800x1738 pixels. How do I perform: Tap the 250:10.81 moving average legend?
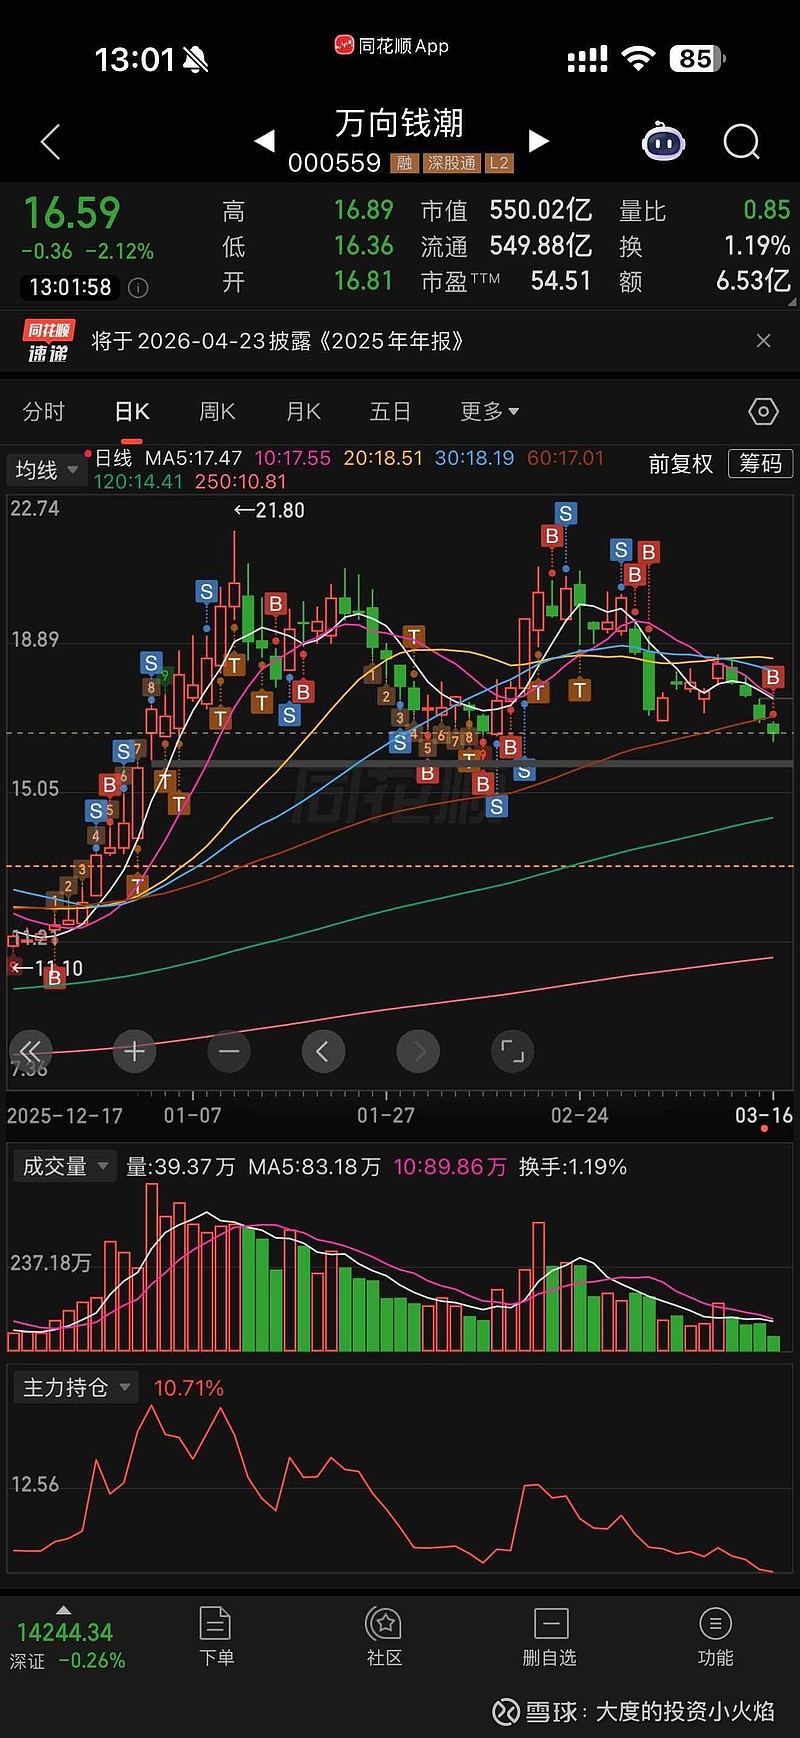click(240, 481)
